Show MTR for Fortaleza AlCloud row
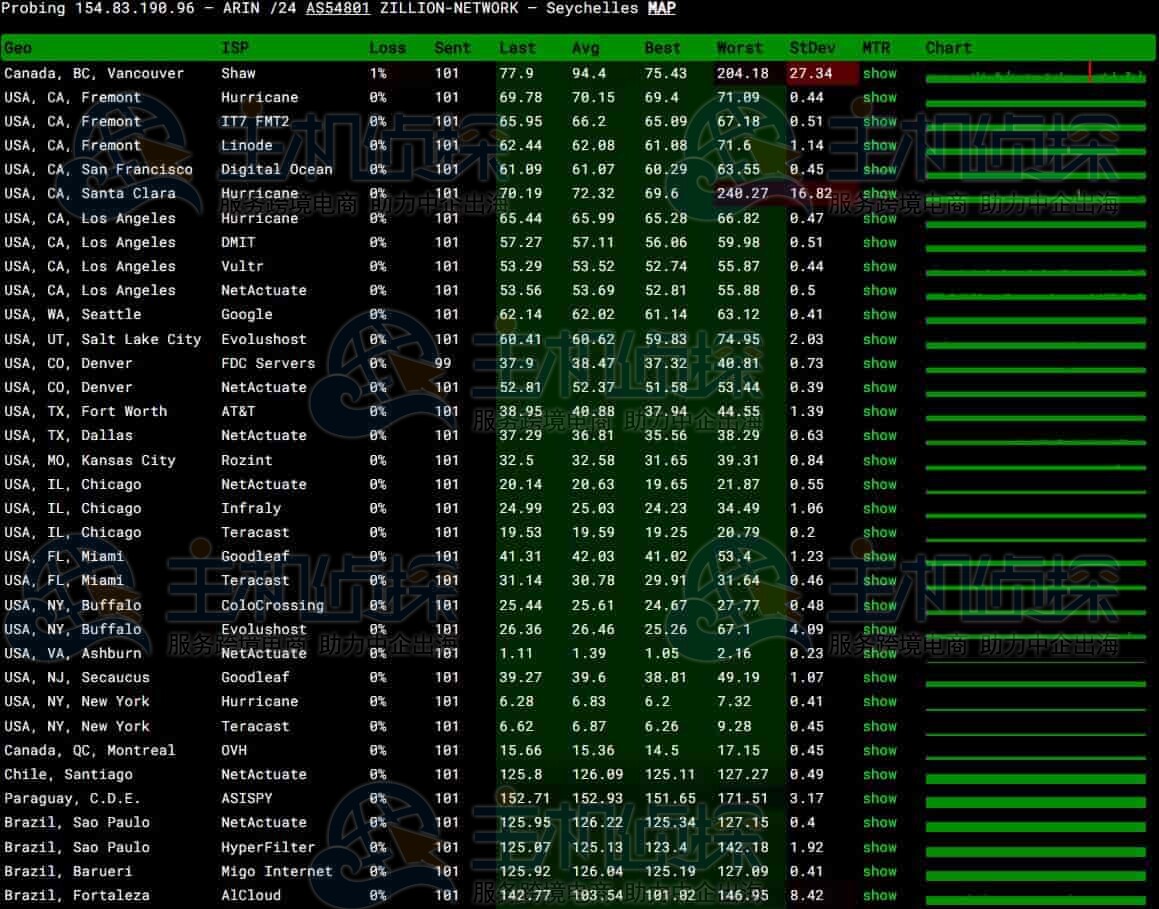 (880, 895)
